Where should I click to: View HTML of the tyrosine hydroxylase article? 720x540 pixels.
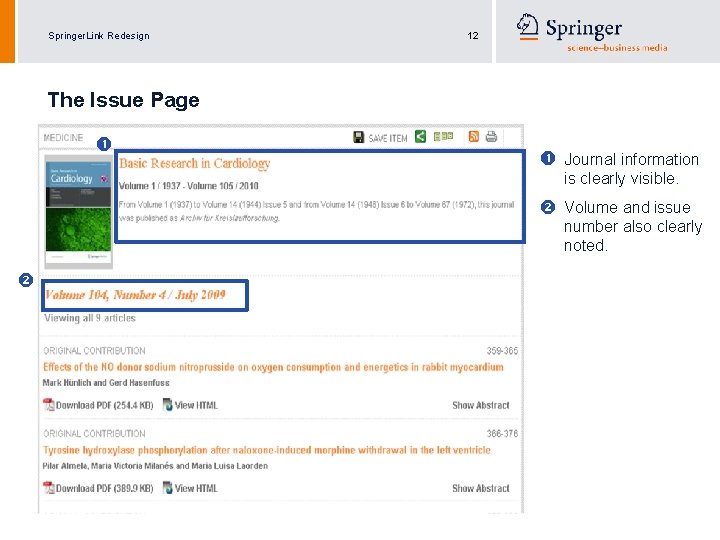coord(196,488)
